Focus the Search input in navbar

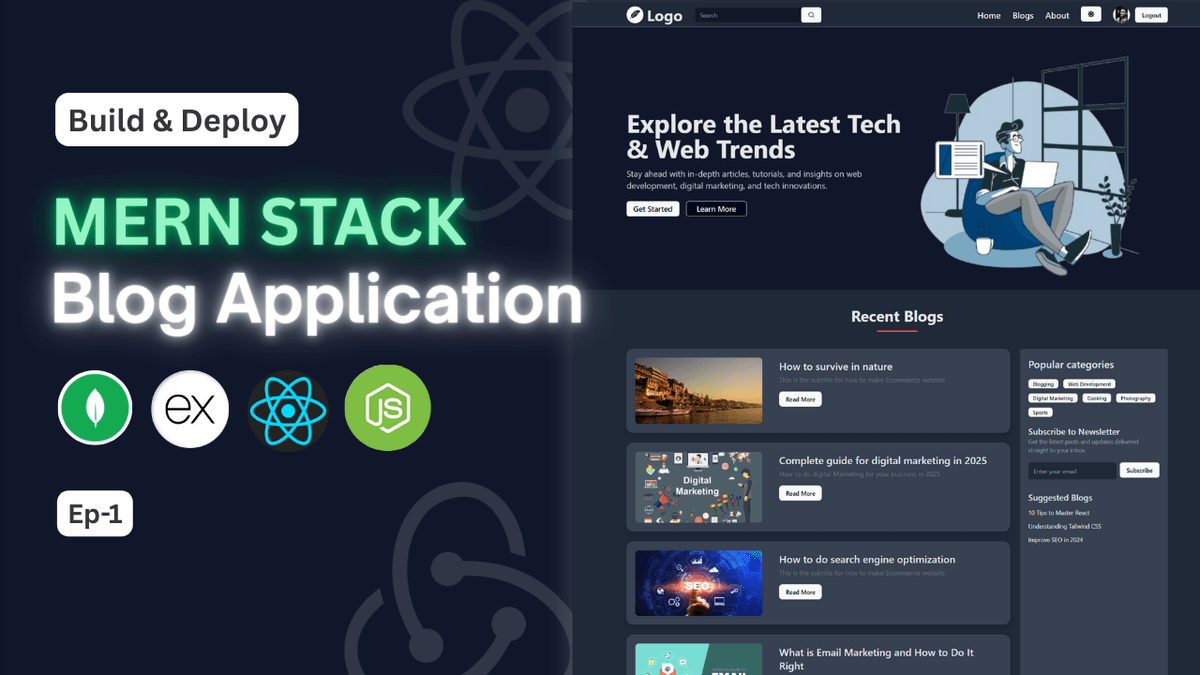point(747,15)
